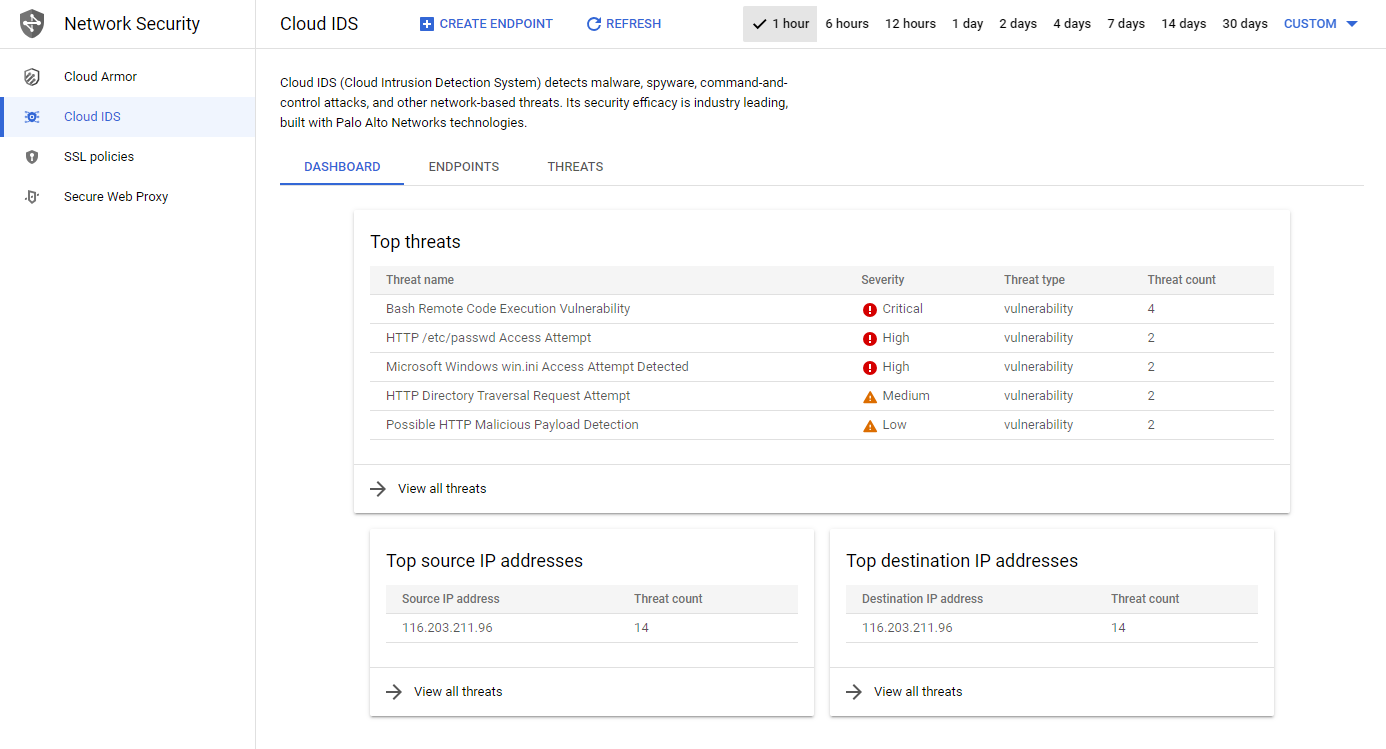Switch to the Dashboard tab
The height and width of the screenshot is (749, 1386).
(342, 167)
